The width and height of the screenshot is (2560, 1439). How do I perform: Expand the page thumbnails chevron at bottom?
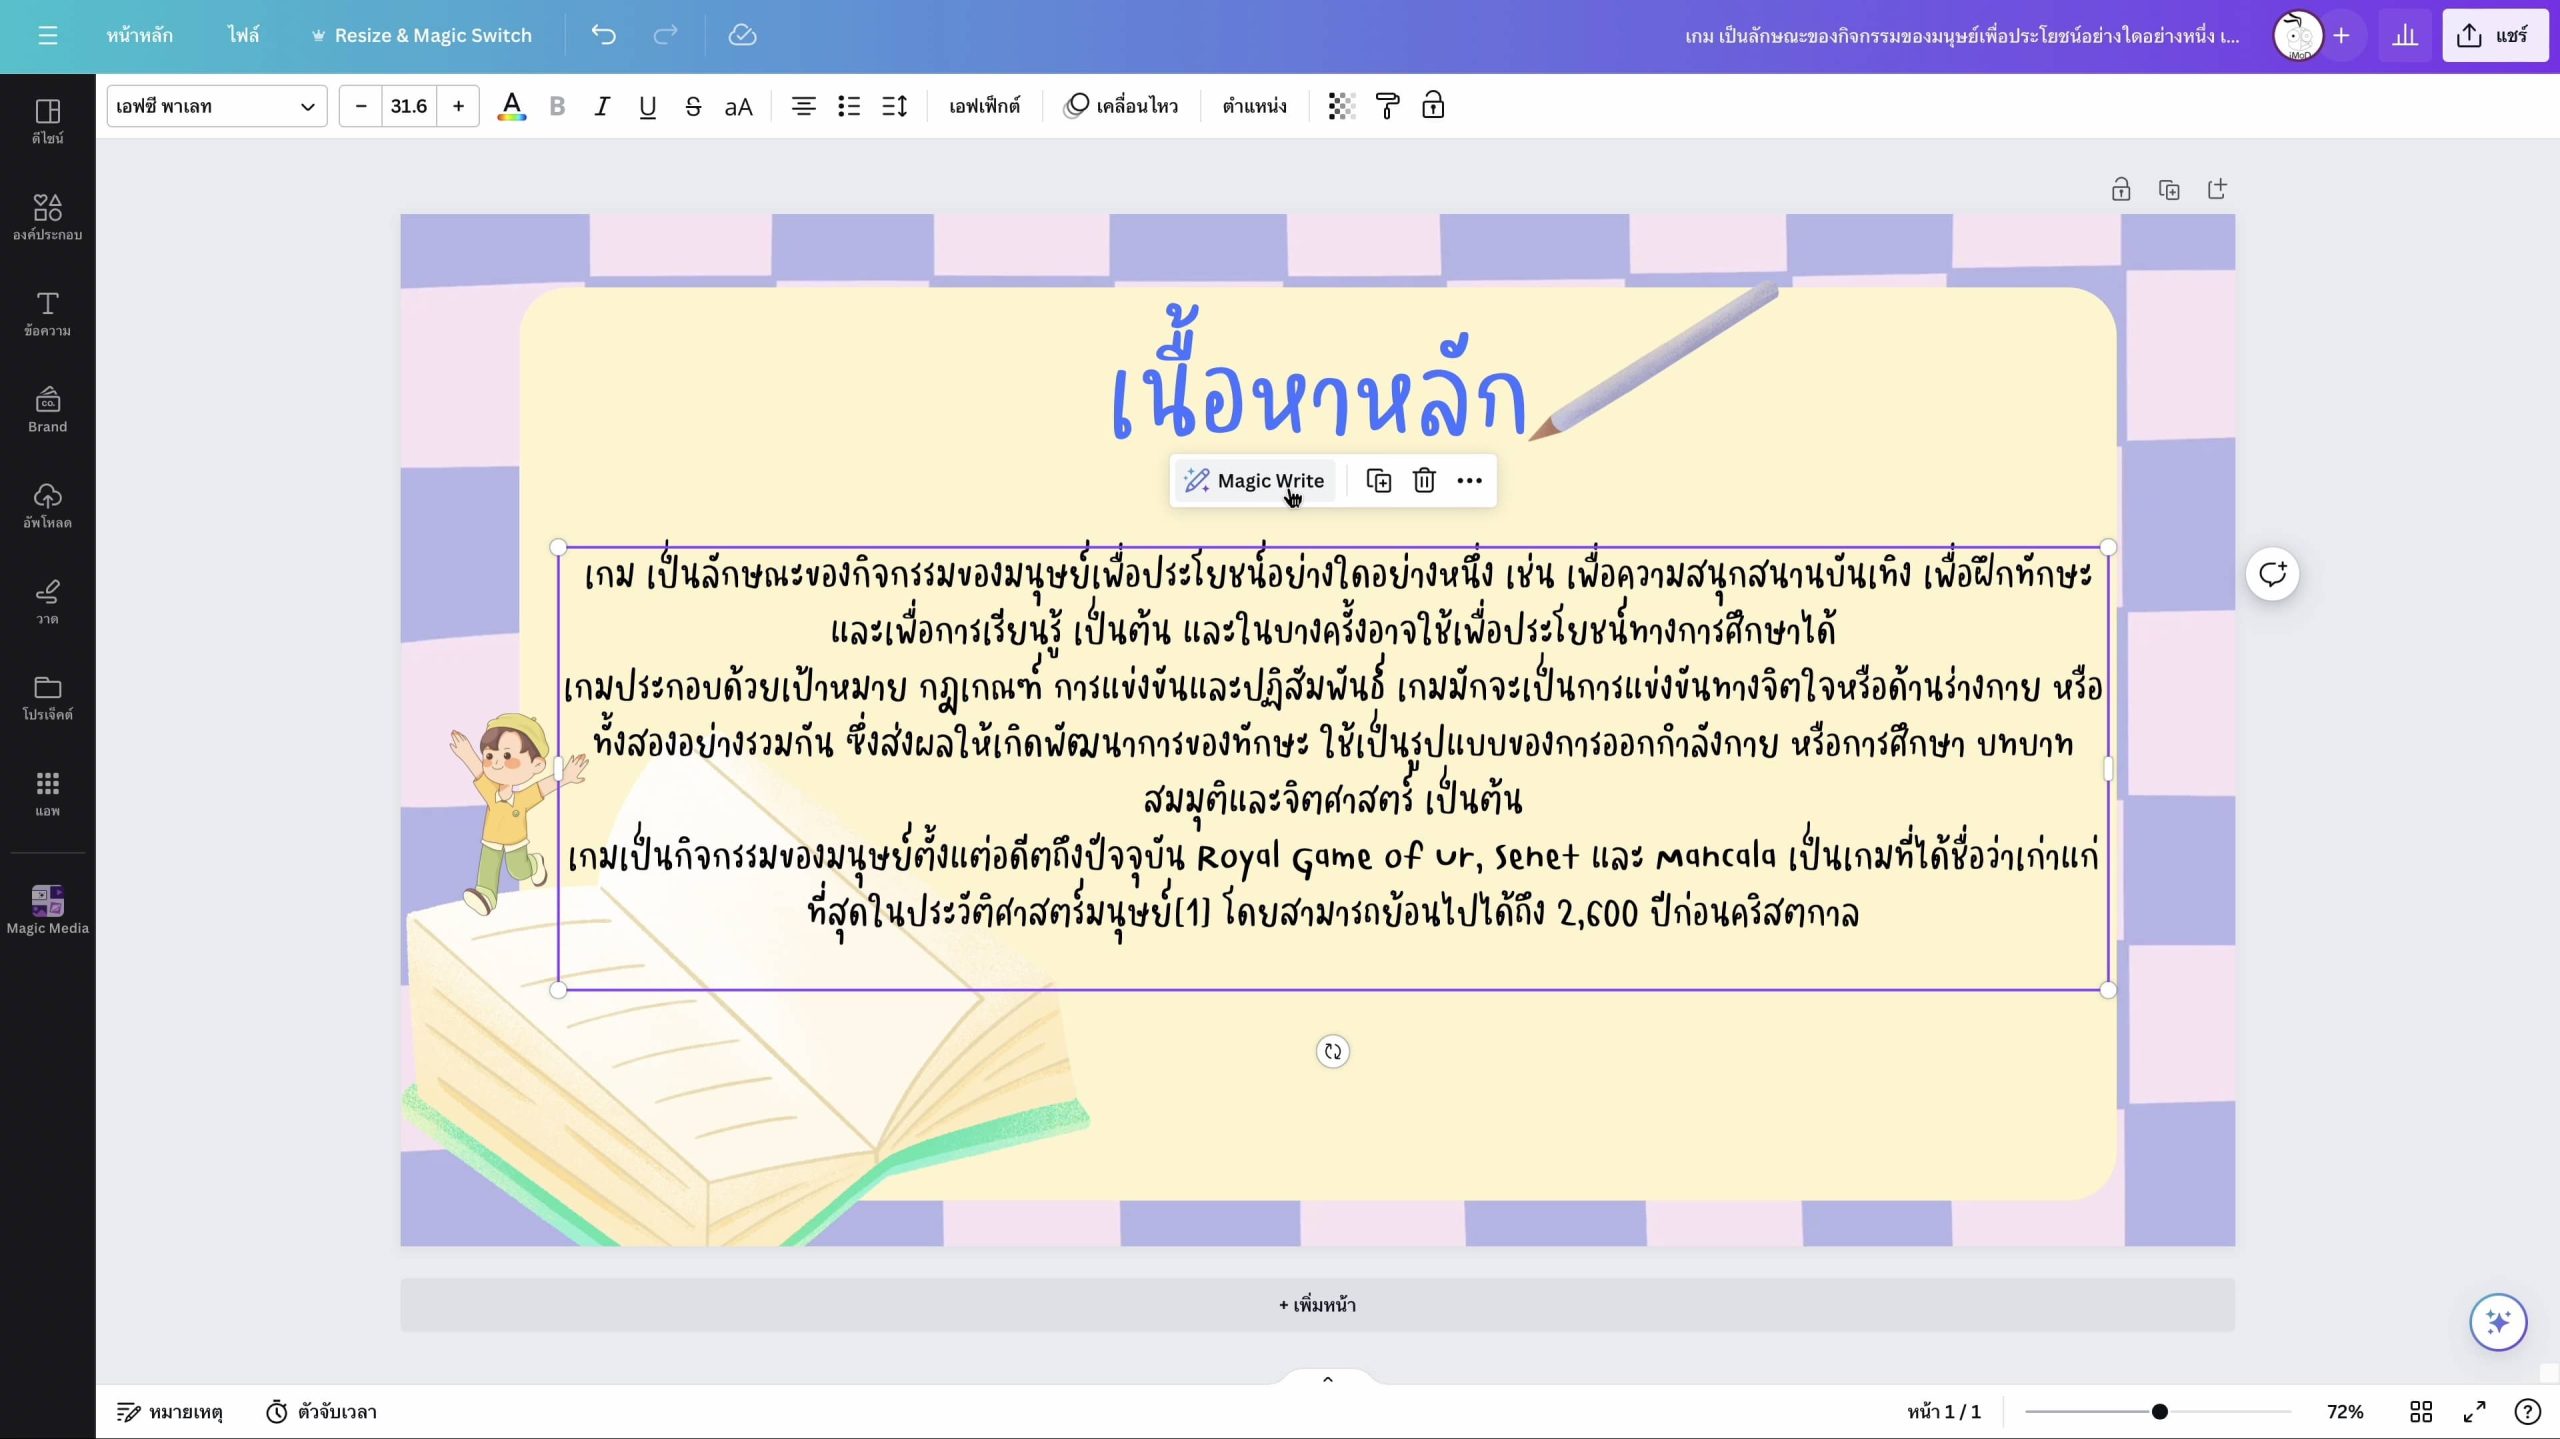pos(1327,1379)
